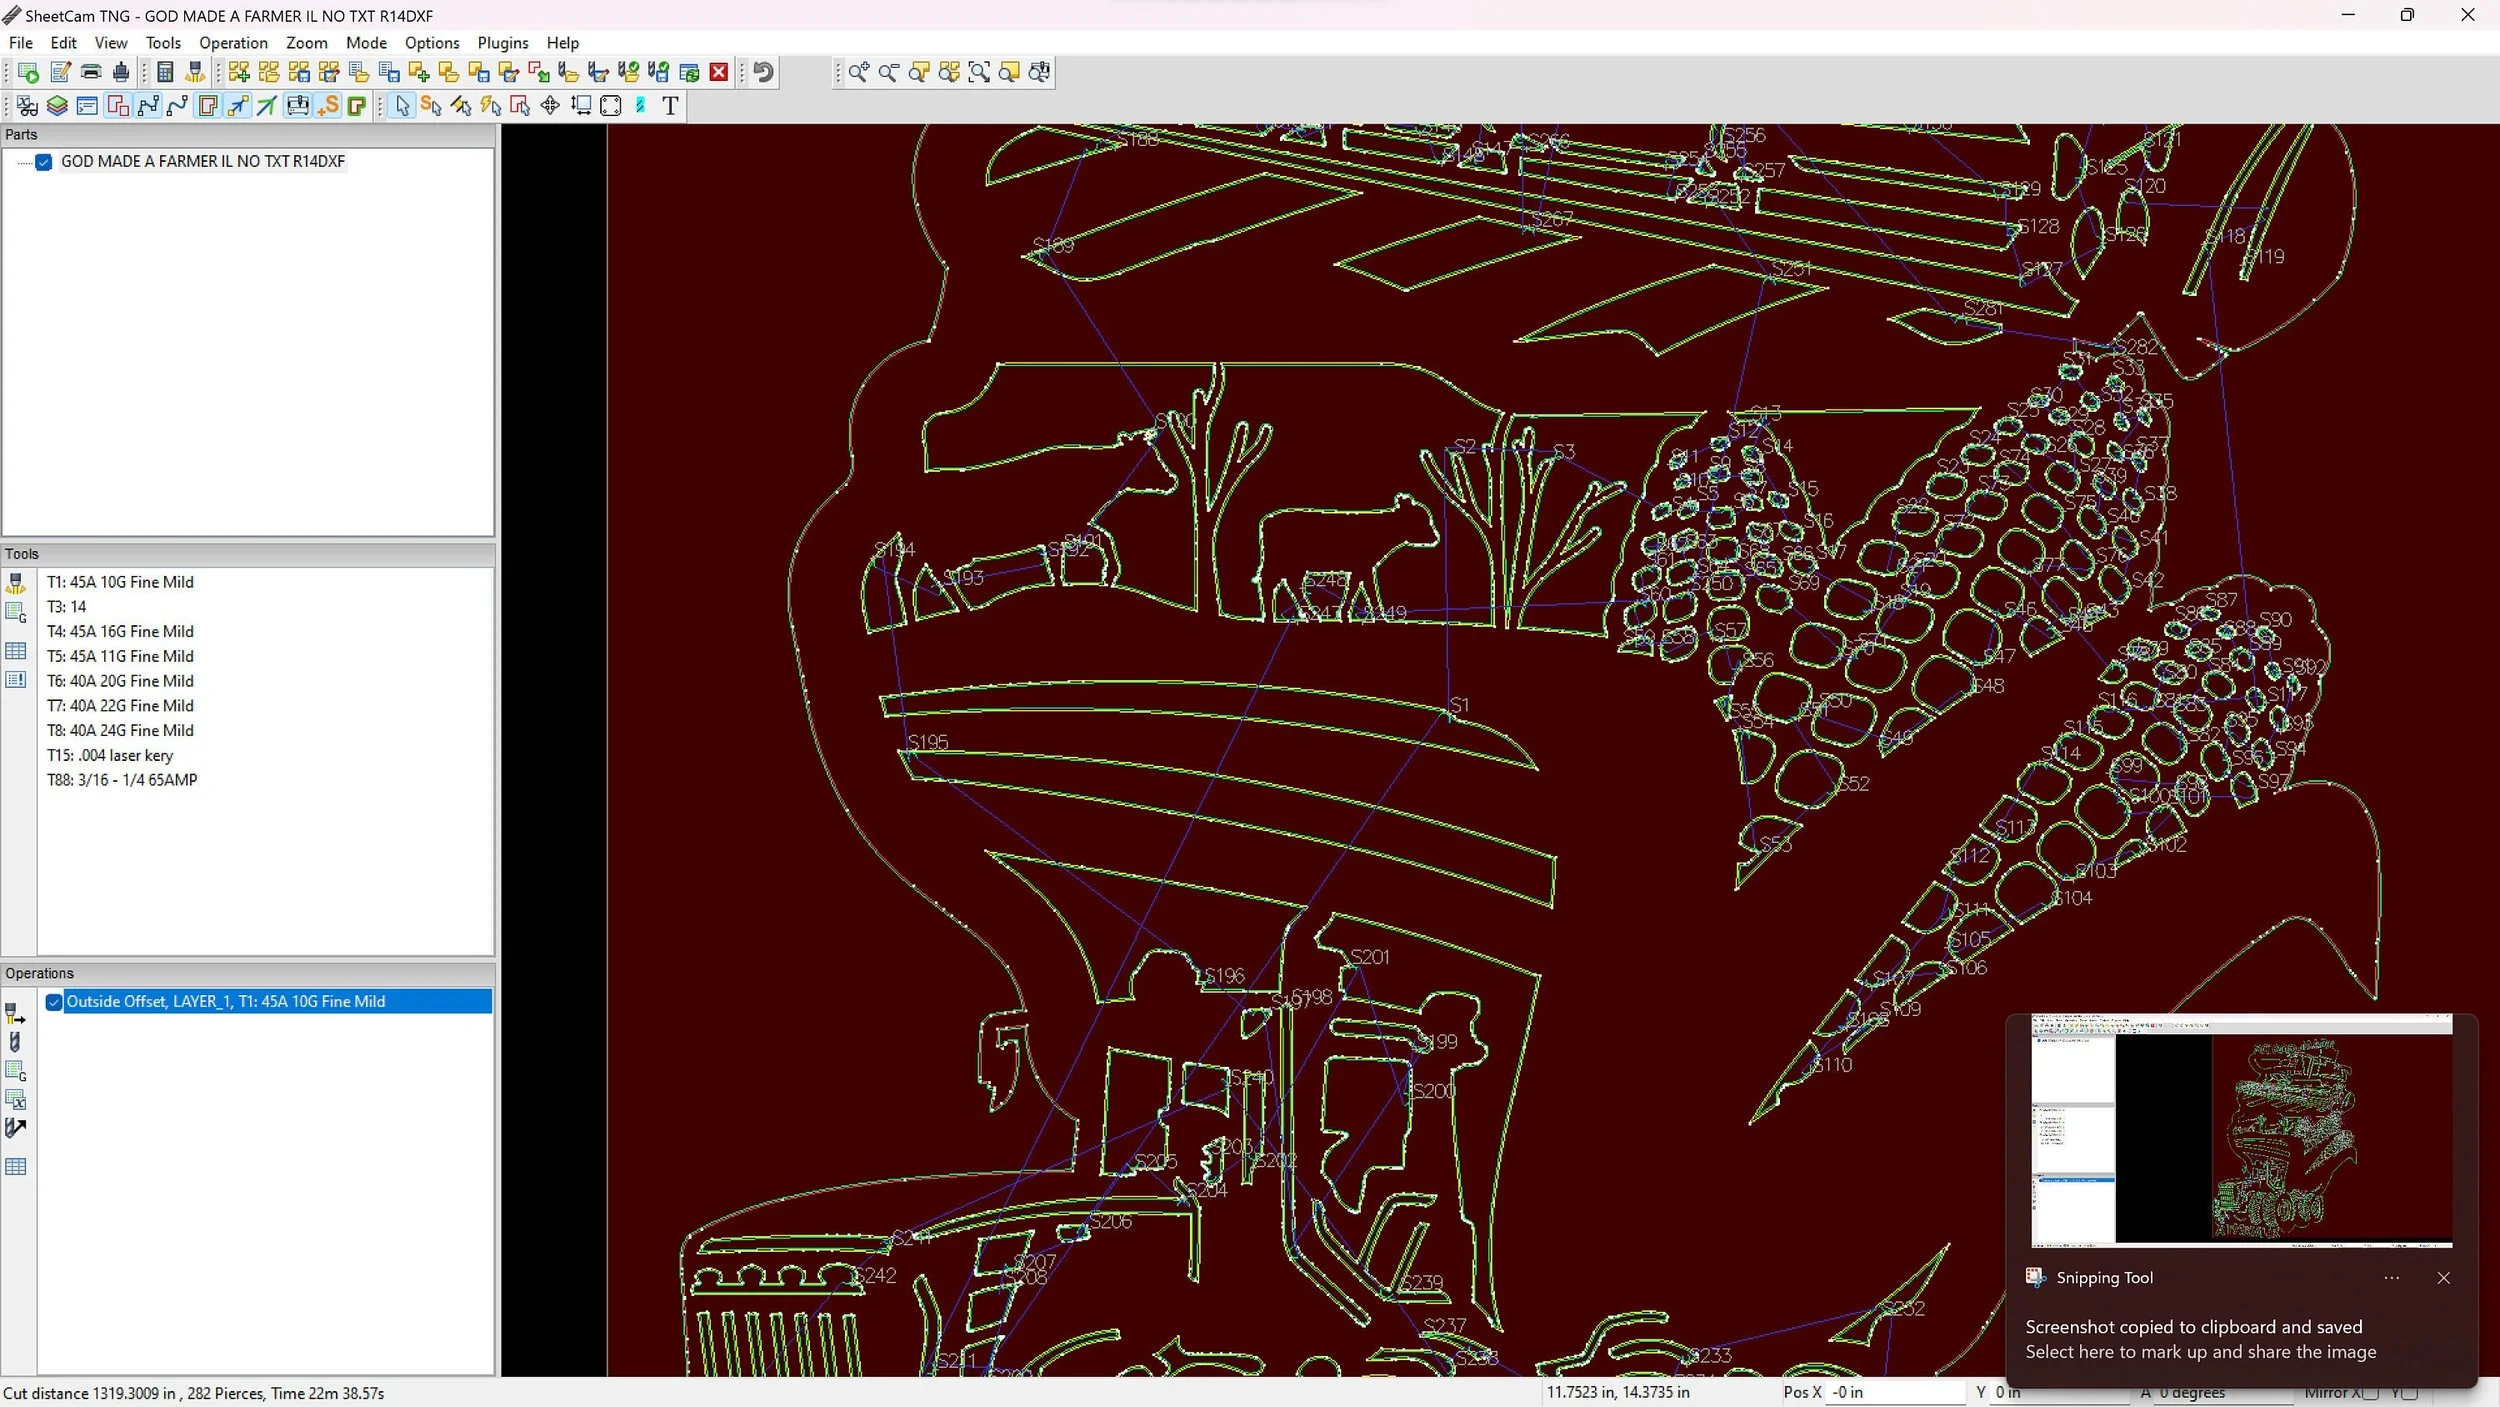Uncheck the GOD MADE A FARMER part checkbox
Screen dimensions: 2500x1407
[x=44, y=162]
